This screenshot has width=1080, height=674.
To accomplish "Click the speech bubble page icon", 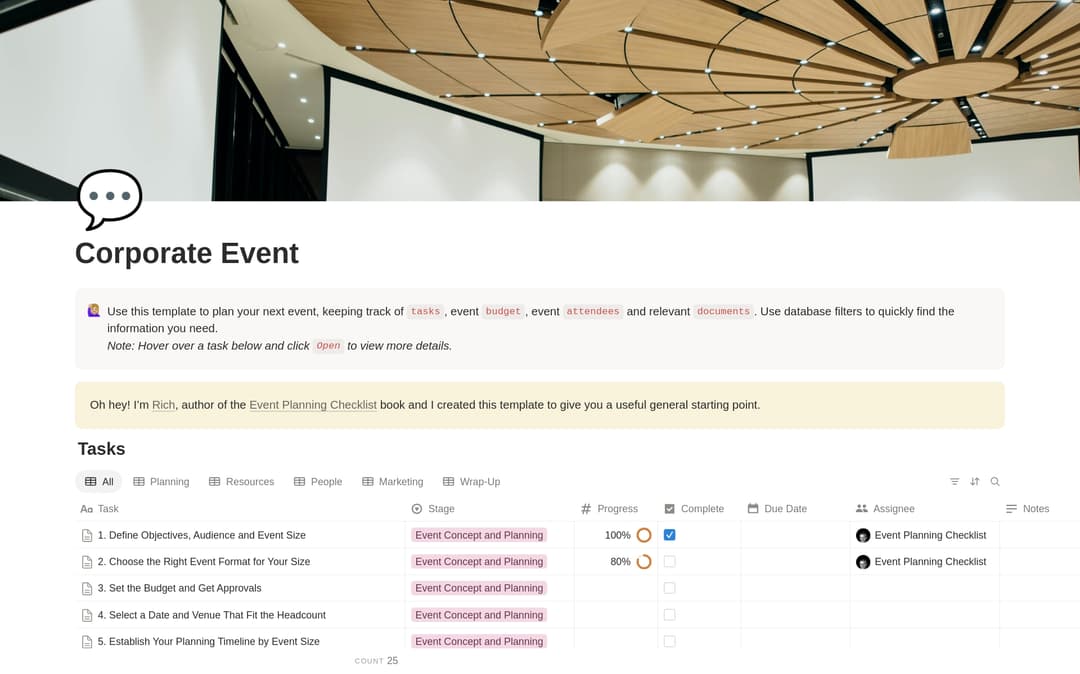I will 110,198.
